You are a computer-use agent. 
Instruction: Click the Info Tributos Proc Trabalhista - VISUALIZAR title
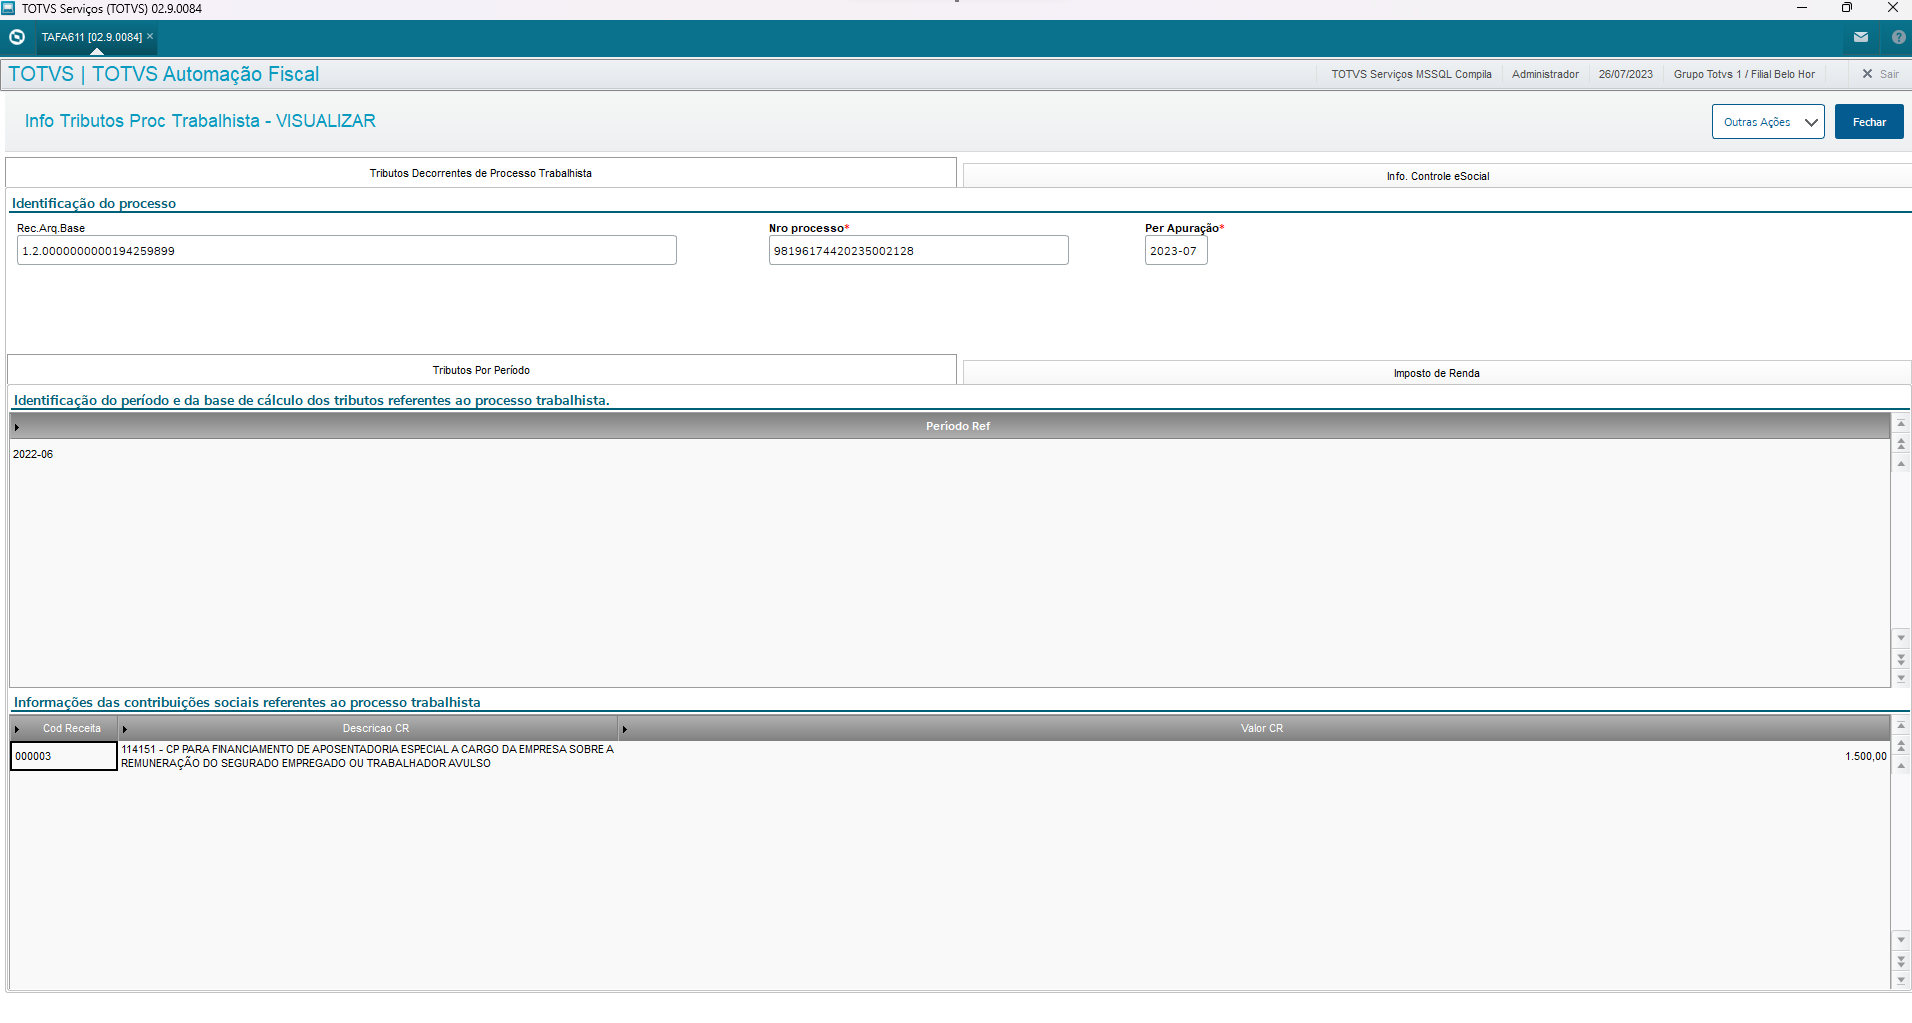pyautogui.click(x=200, y=121)
